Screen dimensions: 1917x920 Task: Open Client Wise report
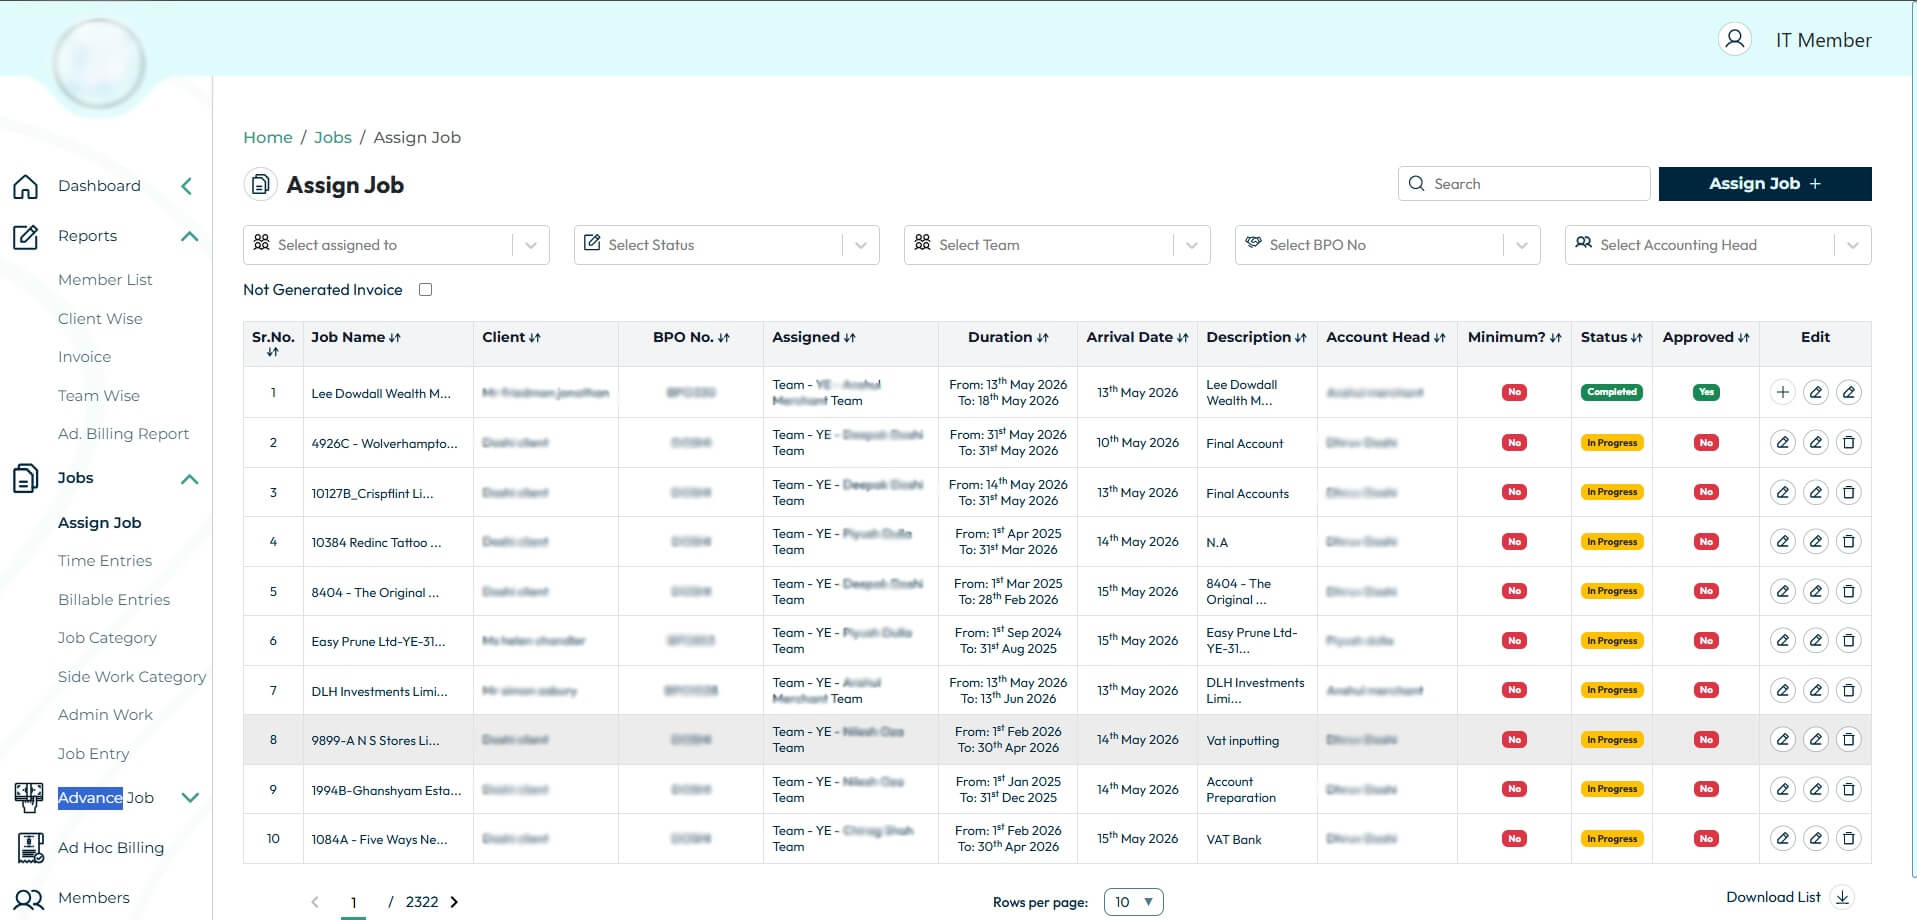[100, 319]
